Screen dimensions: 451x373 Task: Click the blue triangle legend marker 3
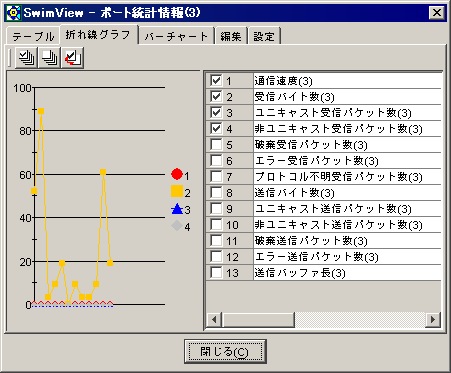tap(177, 209)
